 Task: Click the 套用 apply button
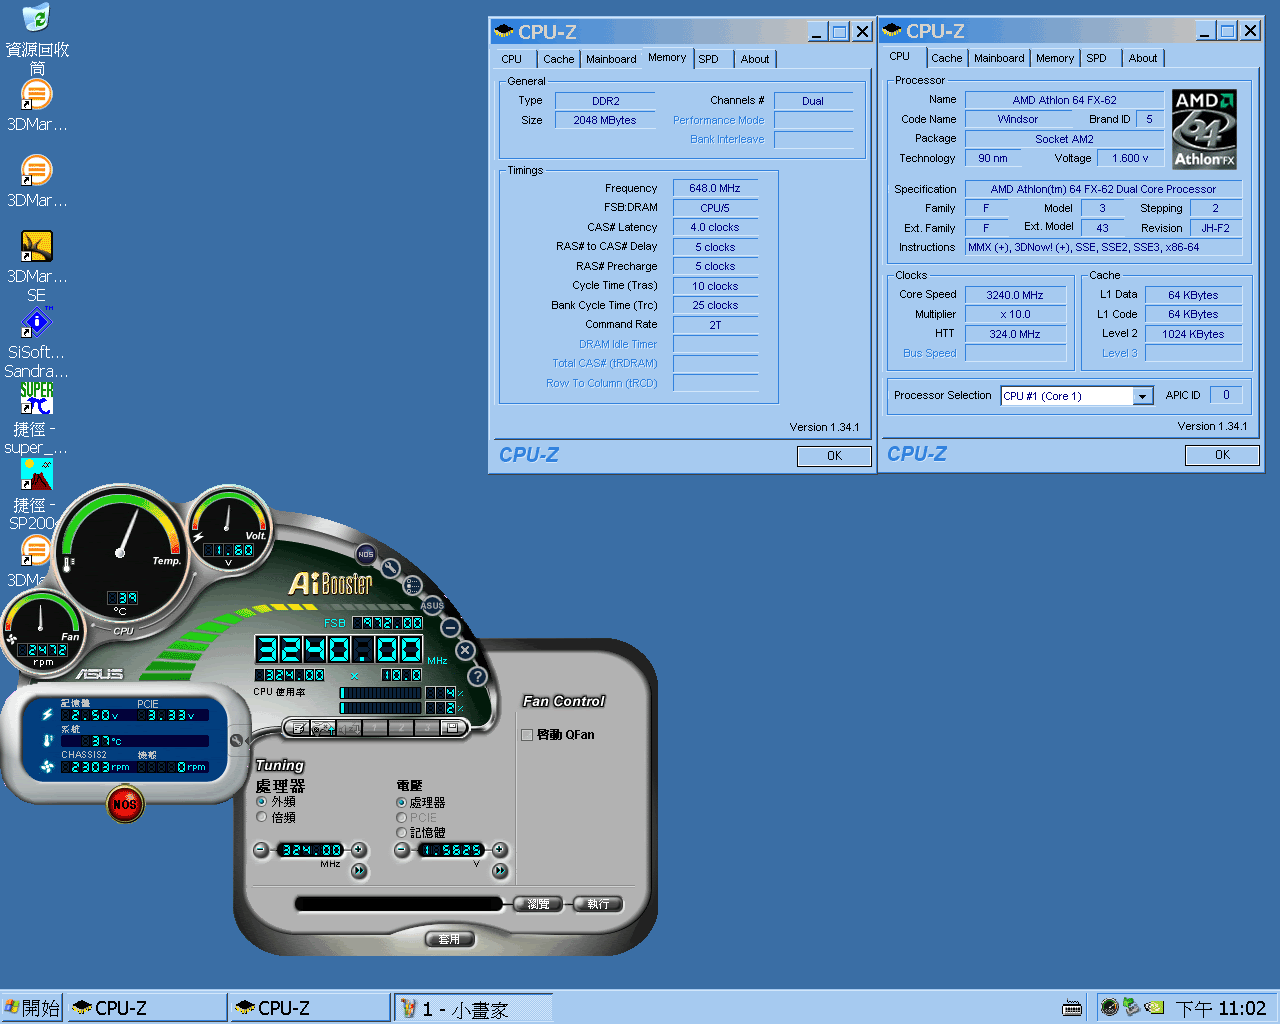(449, 939)
